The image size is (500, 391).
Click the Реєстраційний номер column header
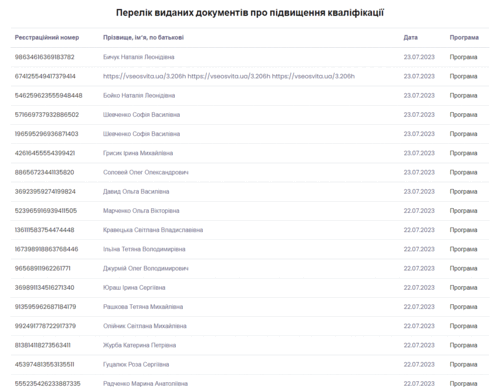click(x=47, y=38)
